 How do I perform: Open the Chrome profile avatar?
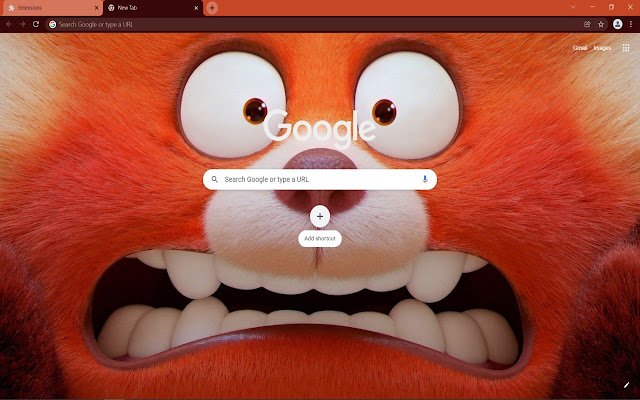point(618,24)
